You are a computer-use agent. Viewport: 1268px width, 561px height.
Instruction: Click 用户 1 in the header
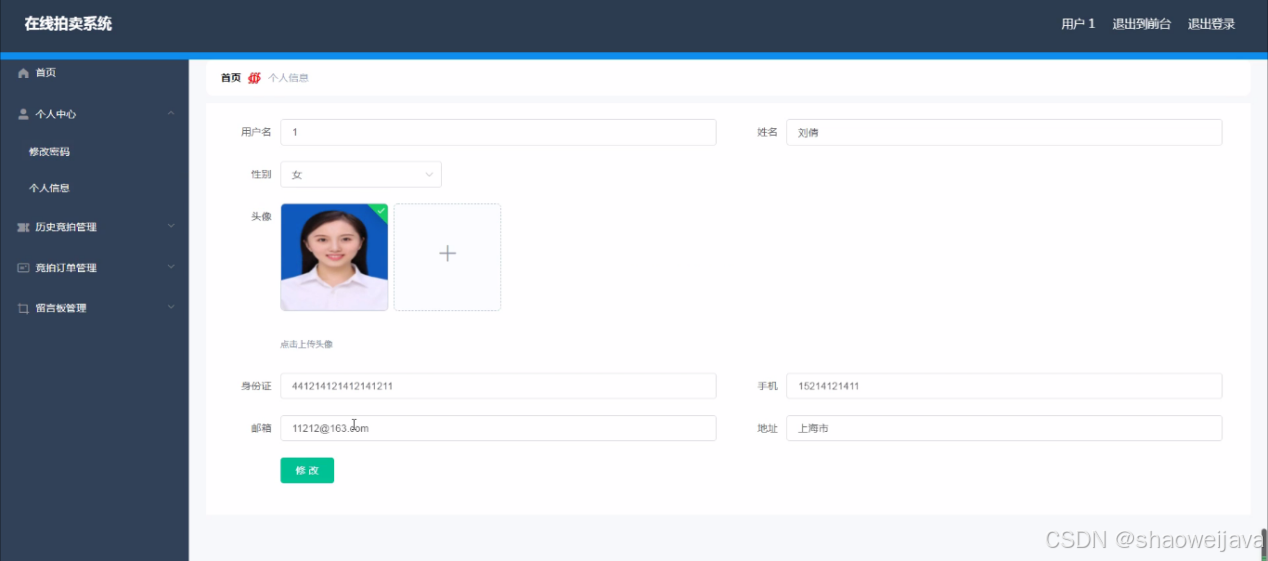click(1078, 24)
